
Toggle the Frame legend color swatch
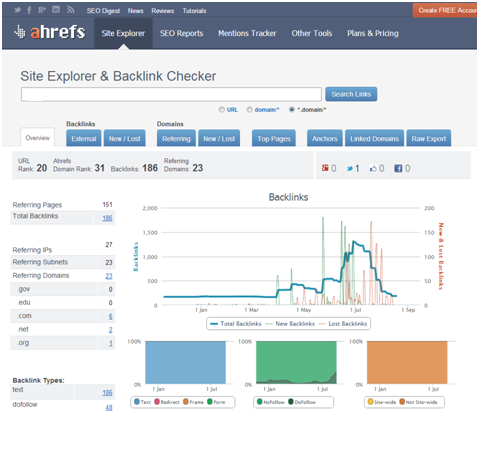coord(186,402)
